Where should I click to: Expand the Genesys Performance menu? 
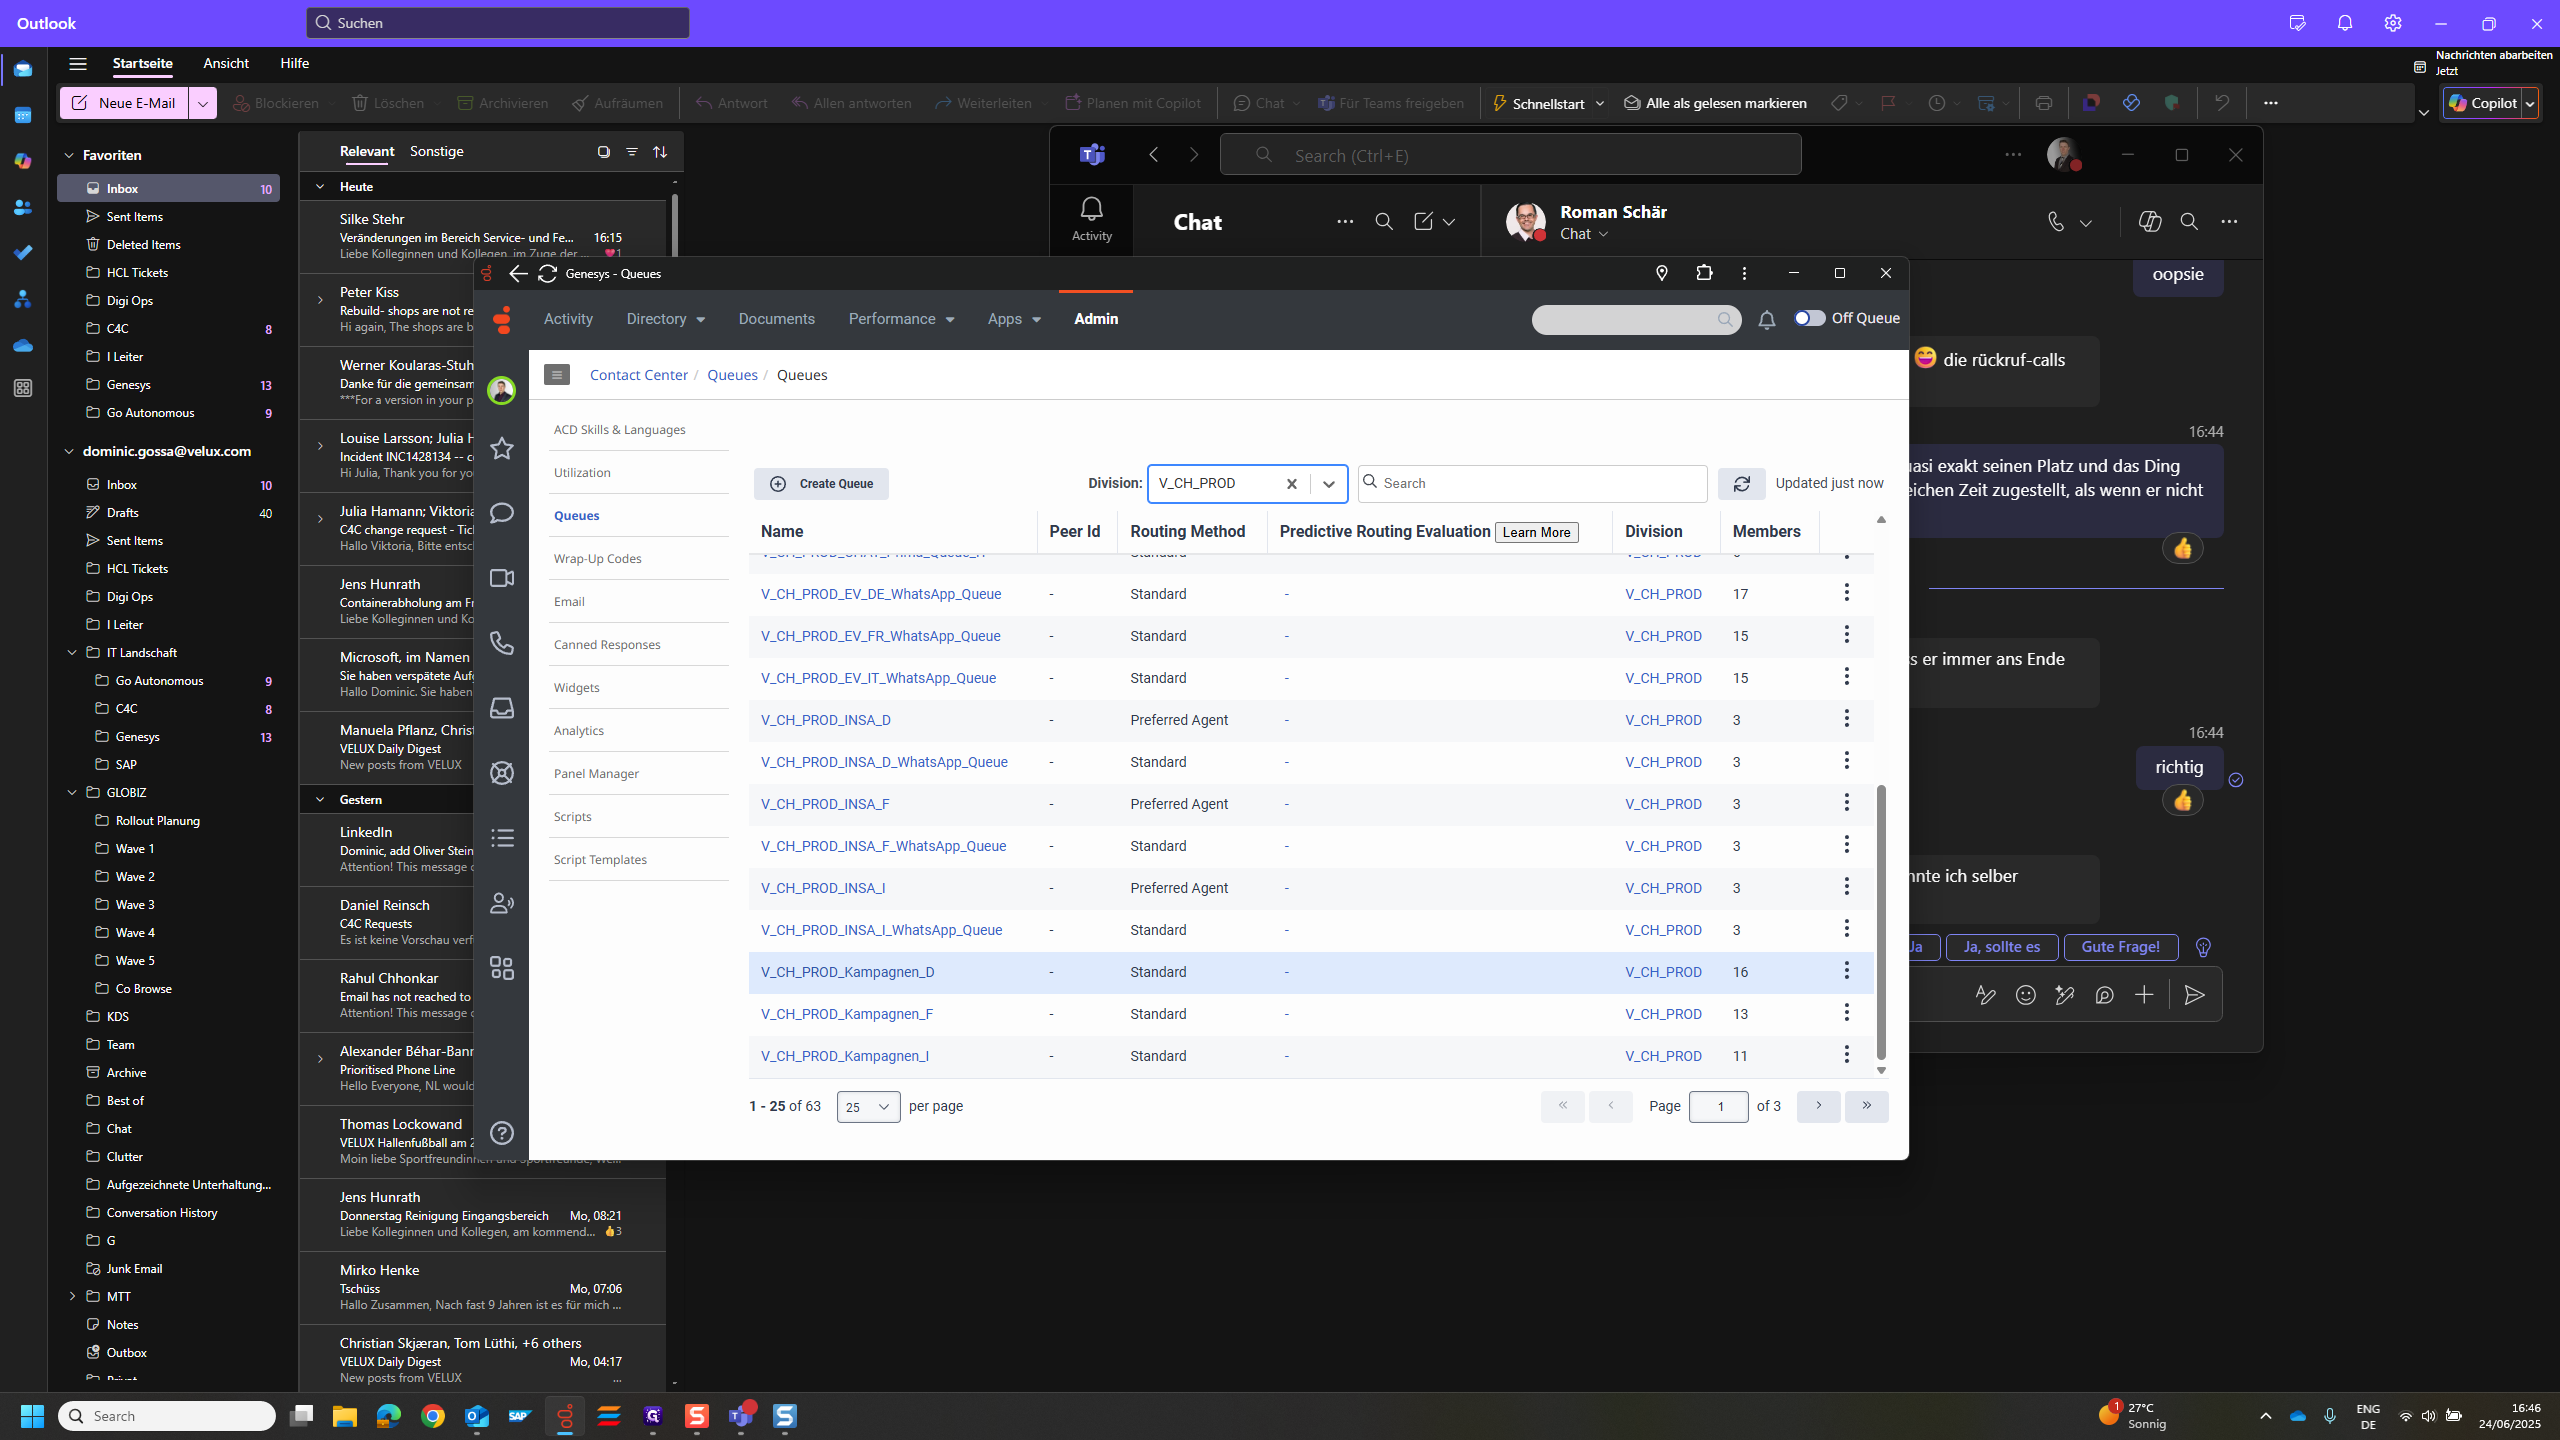click(x=901, y=319)
